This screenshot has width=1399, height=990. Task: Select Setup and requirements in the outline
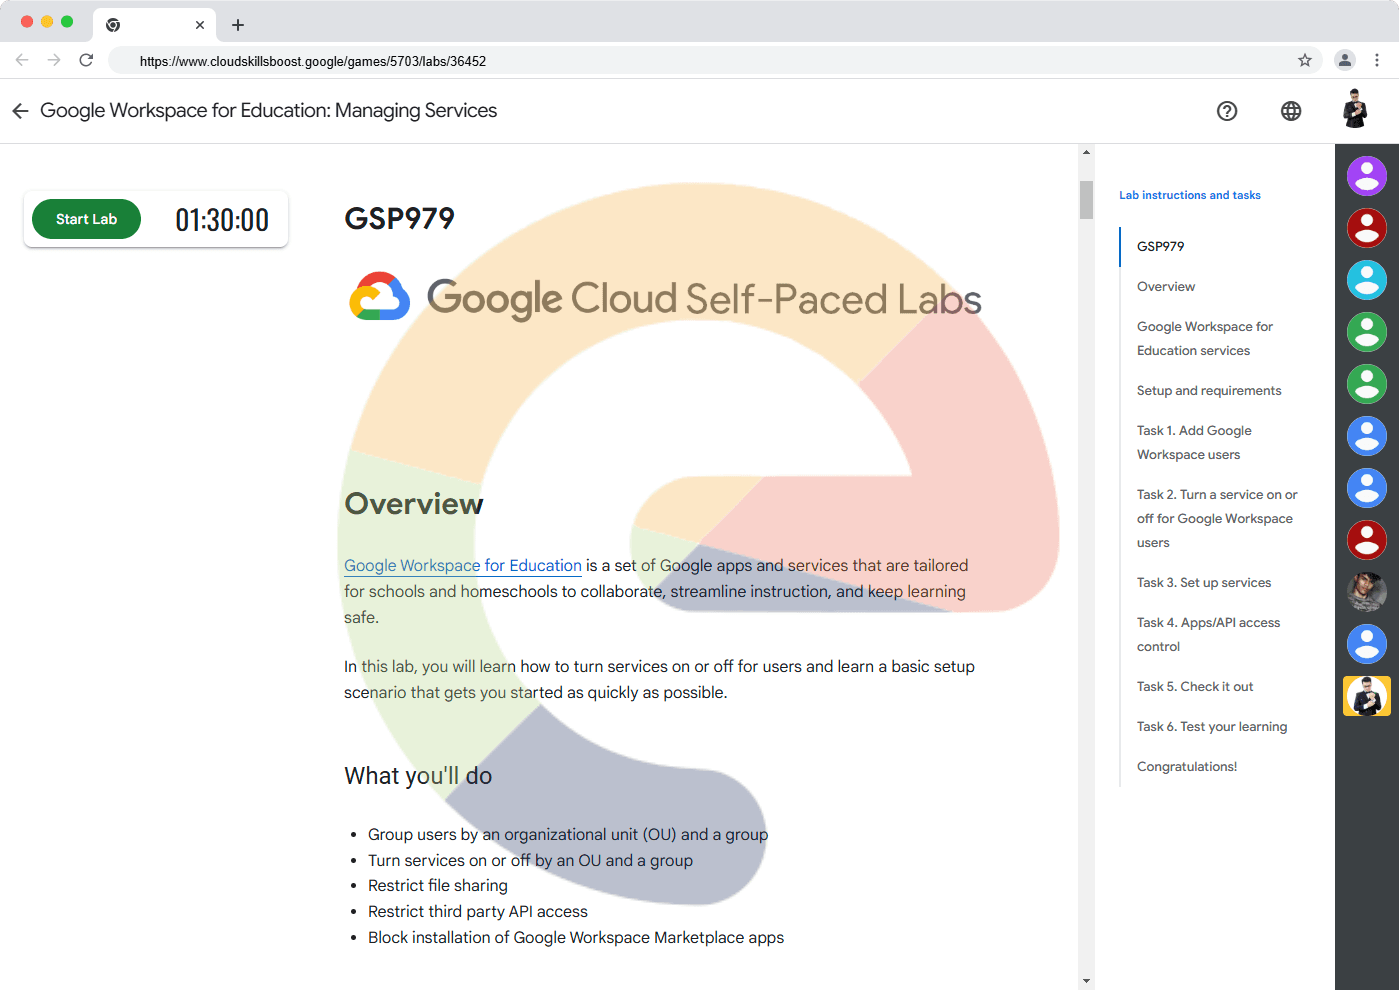(x=1209, y=391)
